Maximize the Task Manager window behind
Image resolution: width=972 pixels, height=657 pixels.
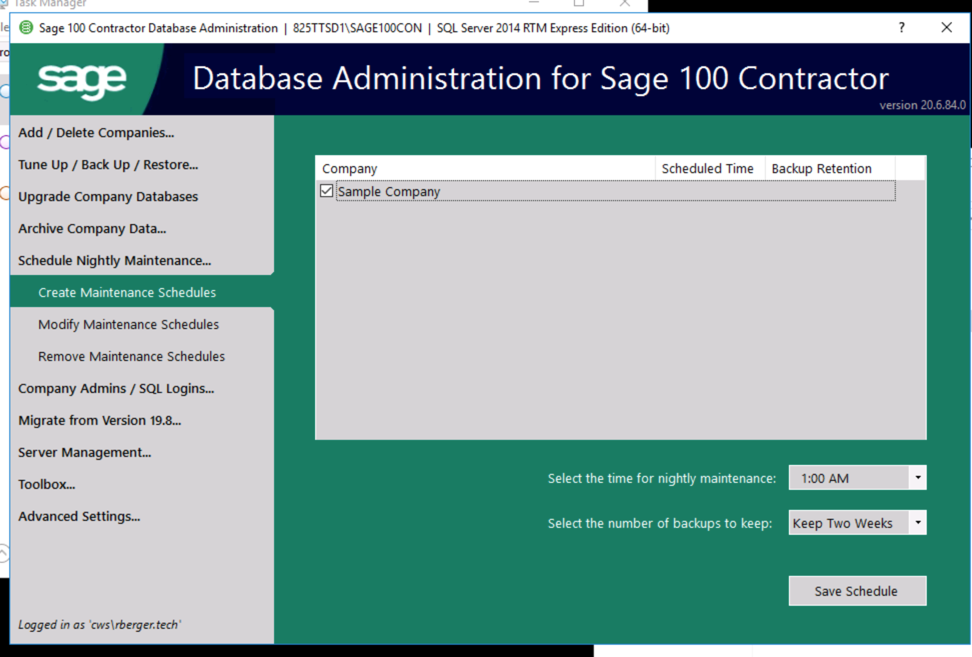click(x=579, y=3)
